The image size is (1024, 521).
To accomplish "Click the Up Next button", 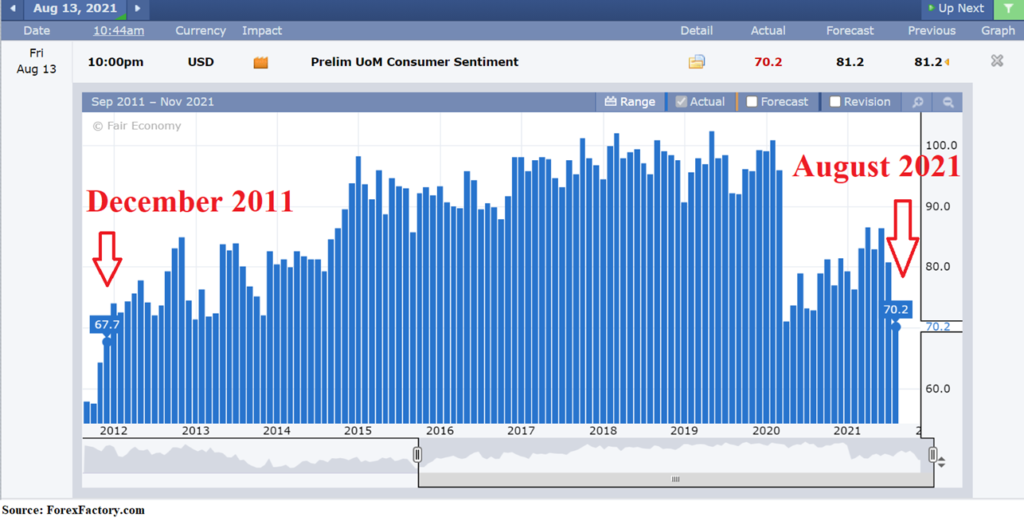I will click(956, 8).
